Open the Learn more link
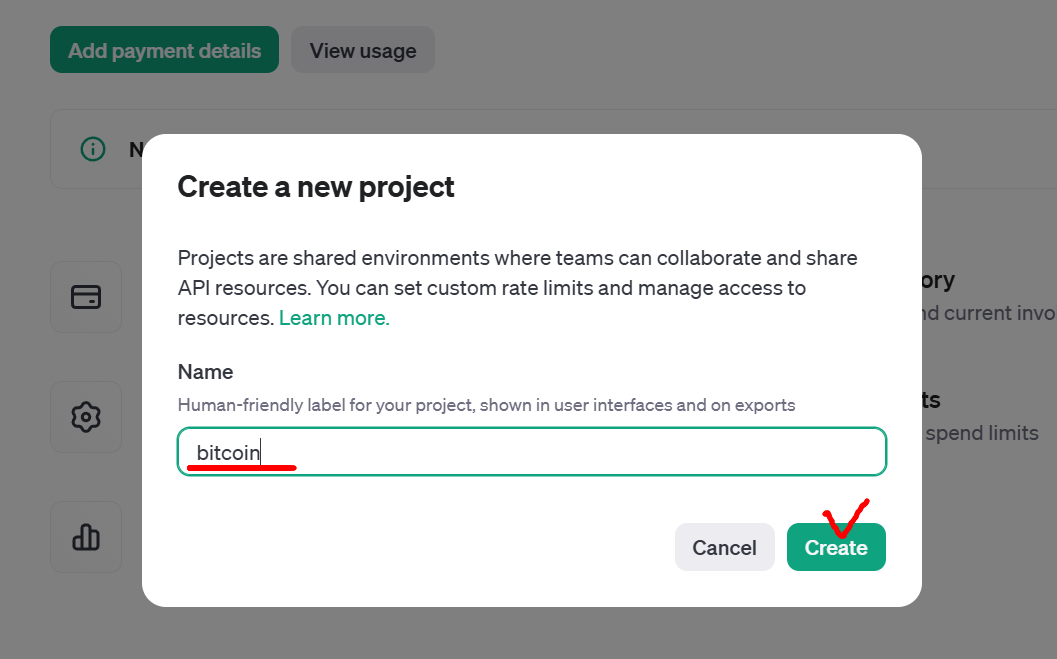 pyautogui.click(x=334, y=318)
